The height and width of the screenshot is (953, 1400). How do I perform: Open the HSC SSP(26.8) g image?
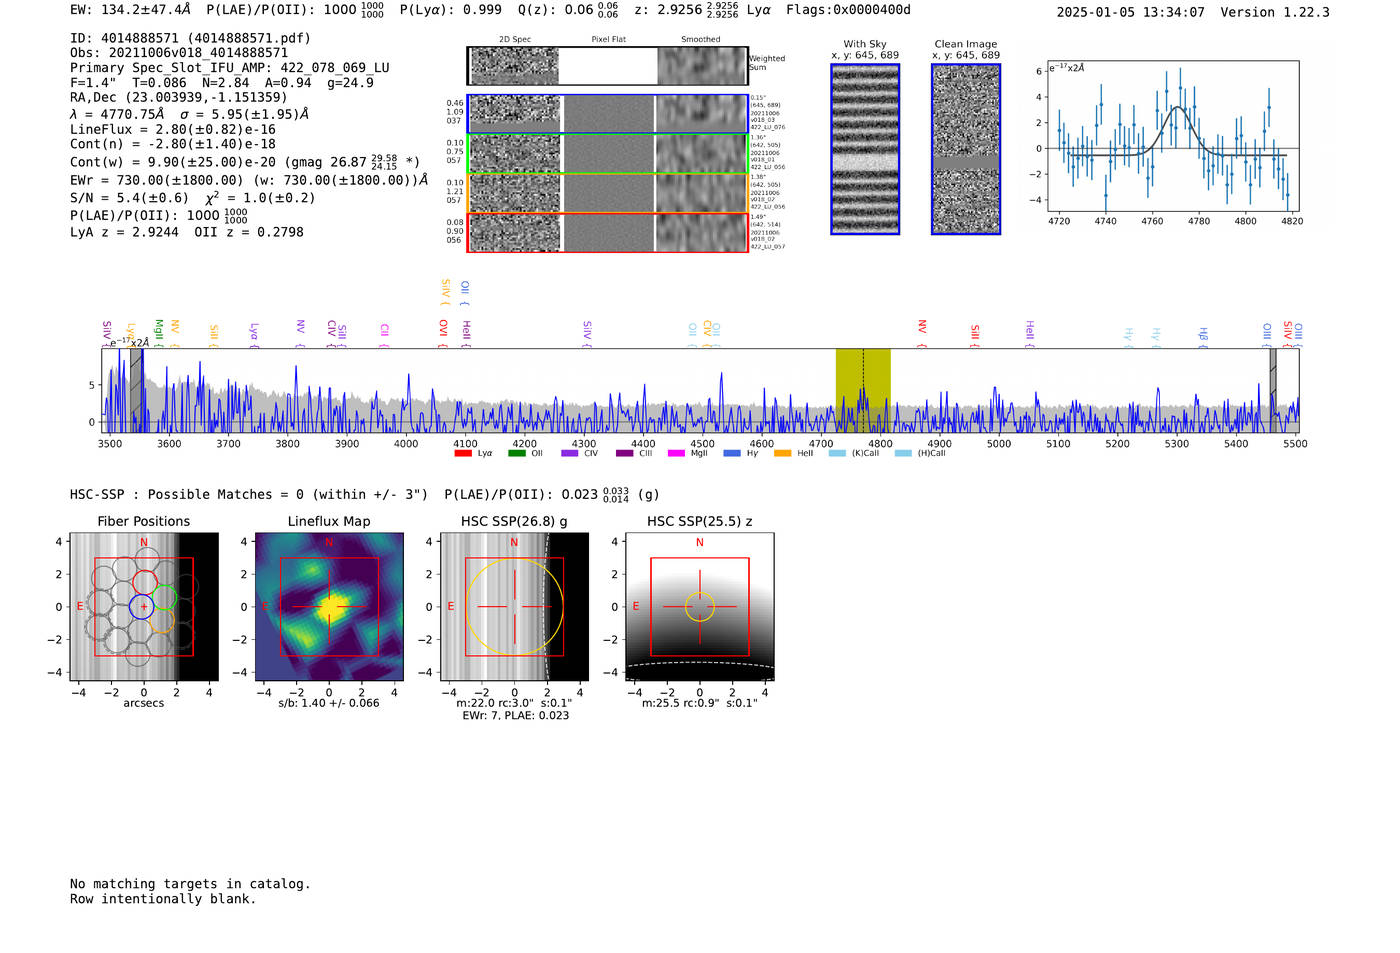514,607
